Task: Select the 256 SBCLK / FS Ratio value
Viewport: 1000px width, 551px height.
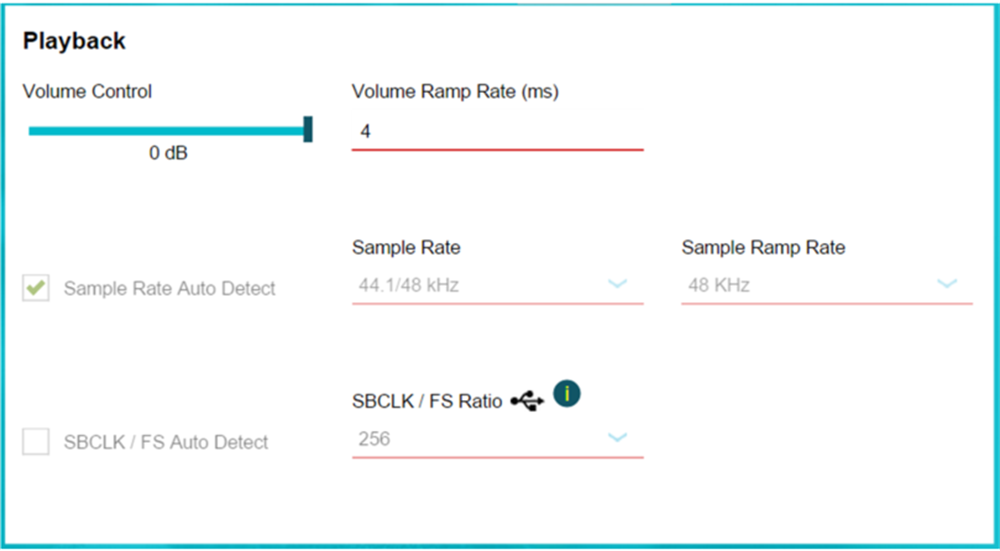Action: coord(374,438)
